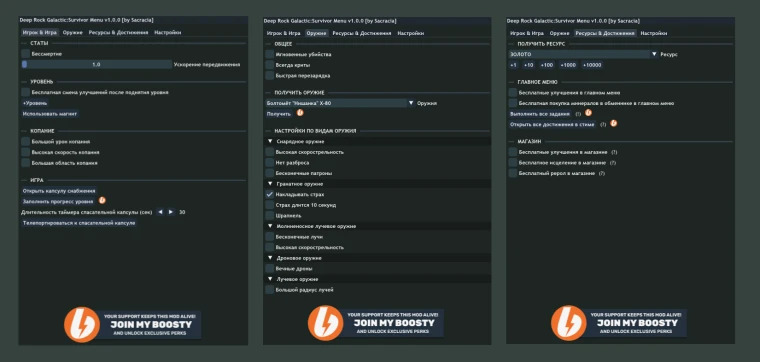This screenshot has height=362, width=760.
Task: Click the (?) help marker beside Бесплатное исцеление в магазине
Action: 615,162
